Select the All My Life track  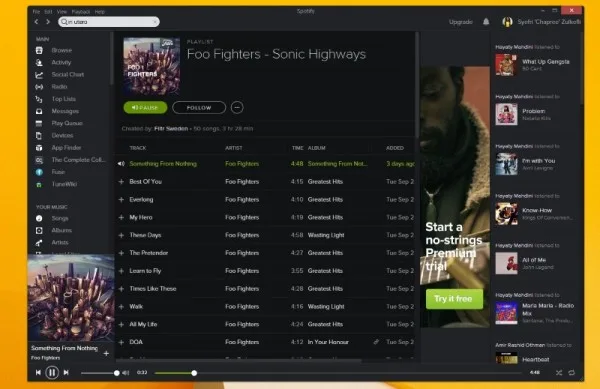point(266,324)
